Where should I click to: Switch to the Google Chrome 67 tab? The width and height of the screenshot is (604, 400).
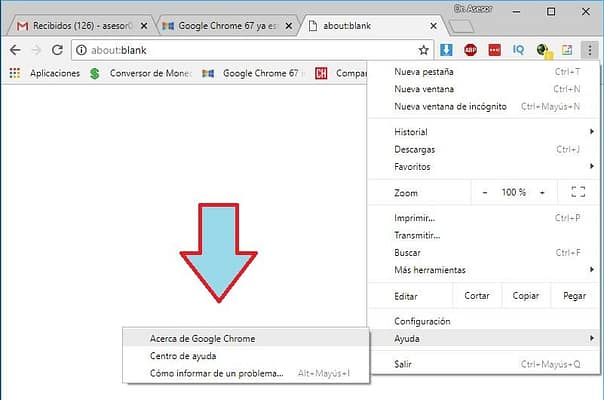coord(227,26)
